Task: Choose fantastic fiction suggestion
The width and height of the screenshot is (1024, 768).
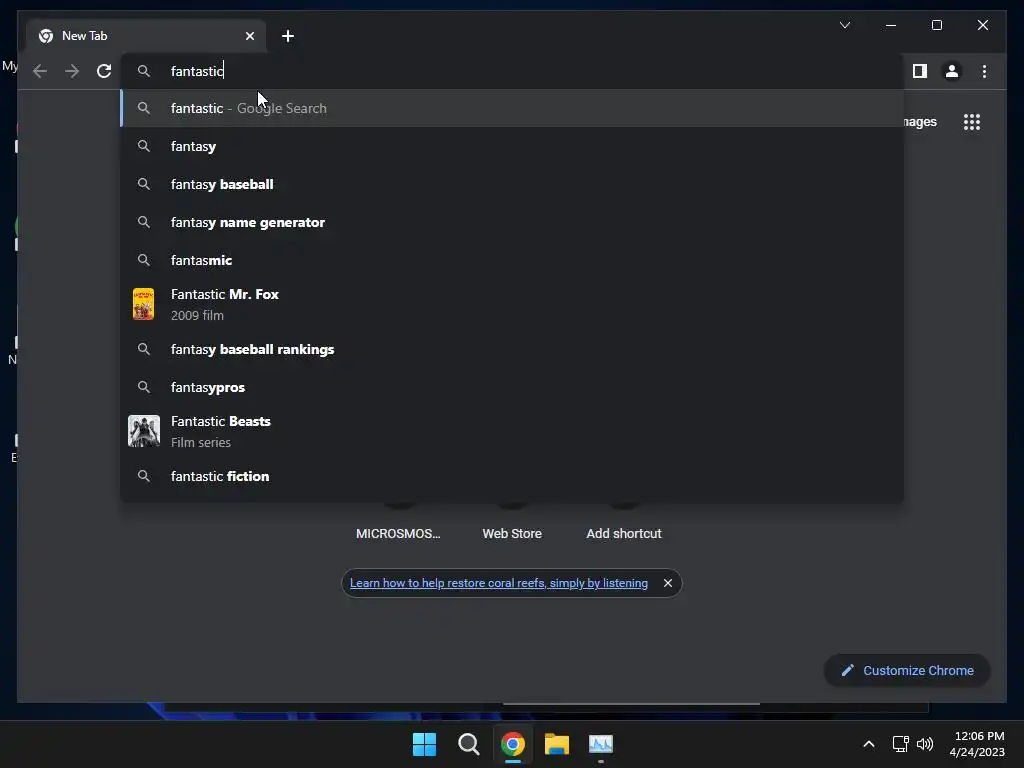Action: coord(513,476)
